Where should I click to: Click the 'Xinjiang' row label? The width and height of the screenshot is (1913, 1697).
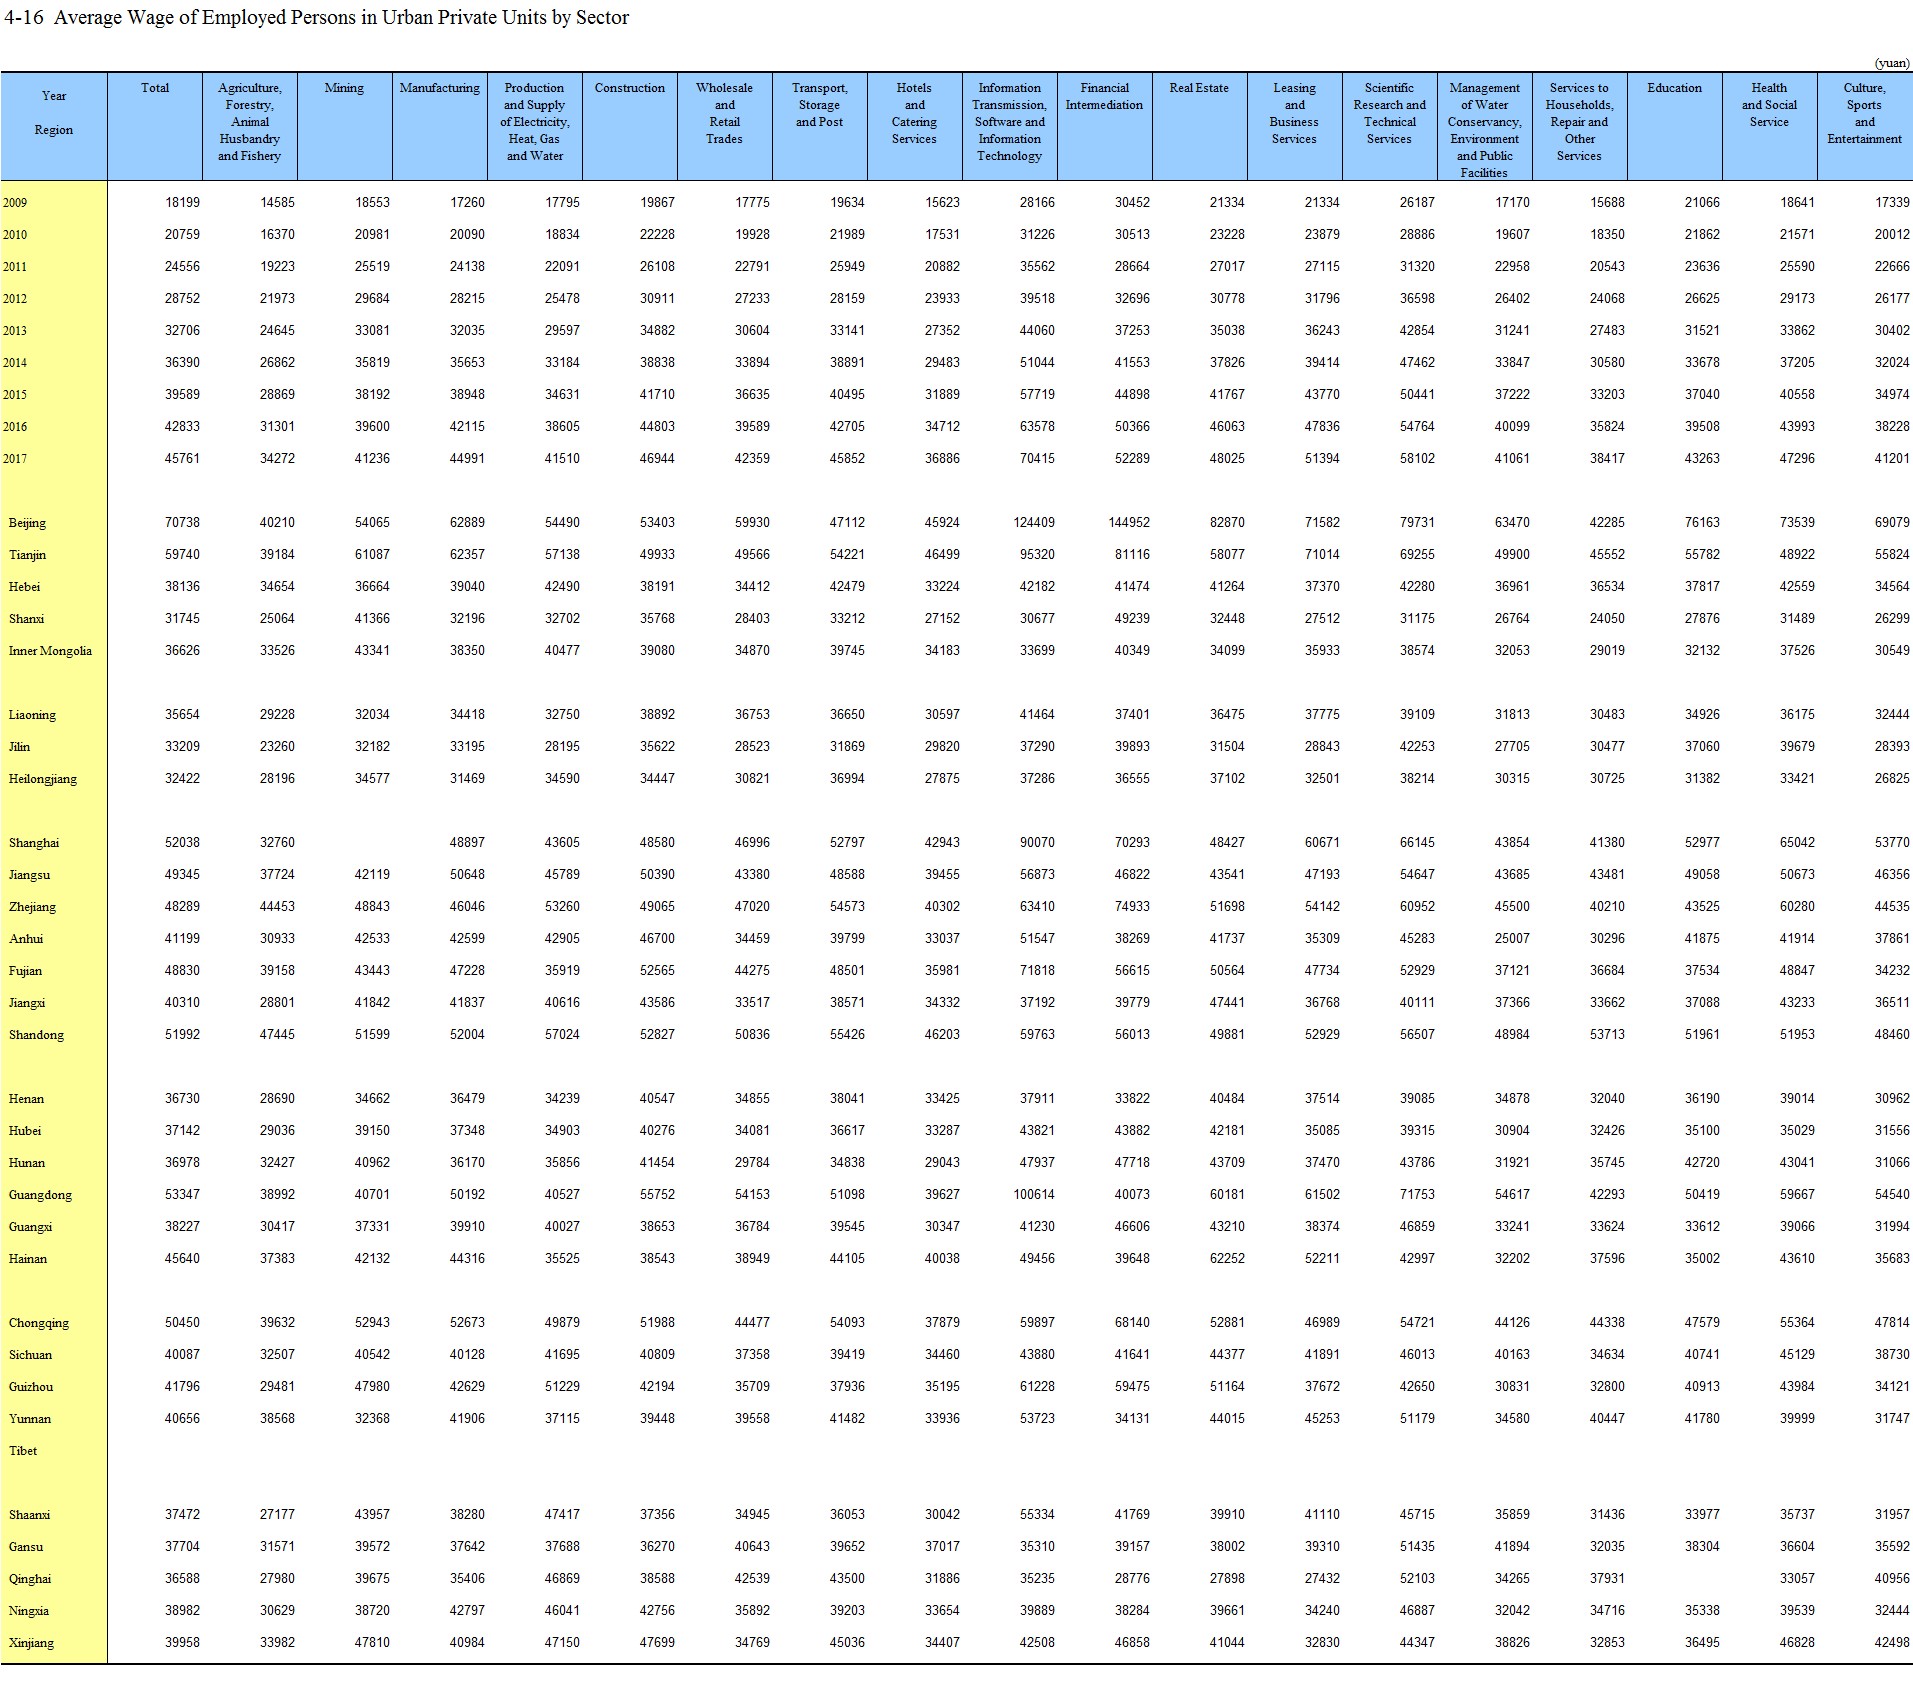(31, 1643)
